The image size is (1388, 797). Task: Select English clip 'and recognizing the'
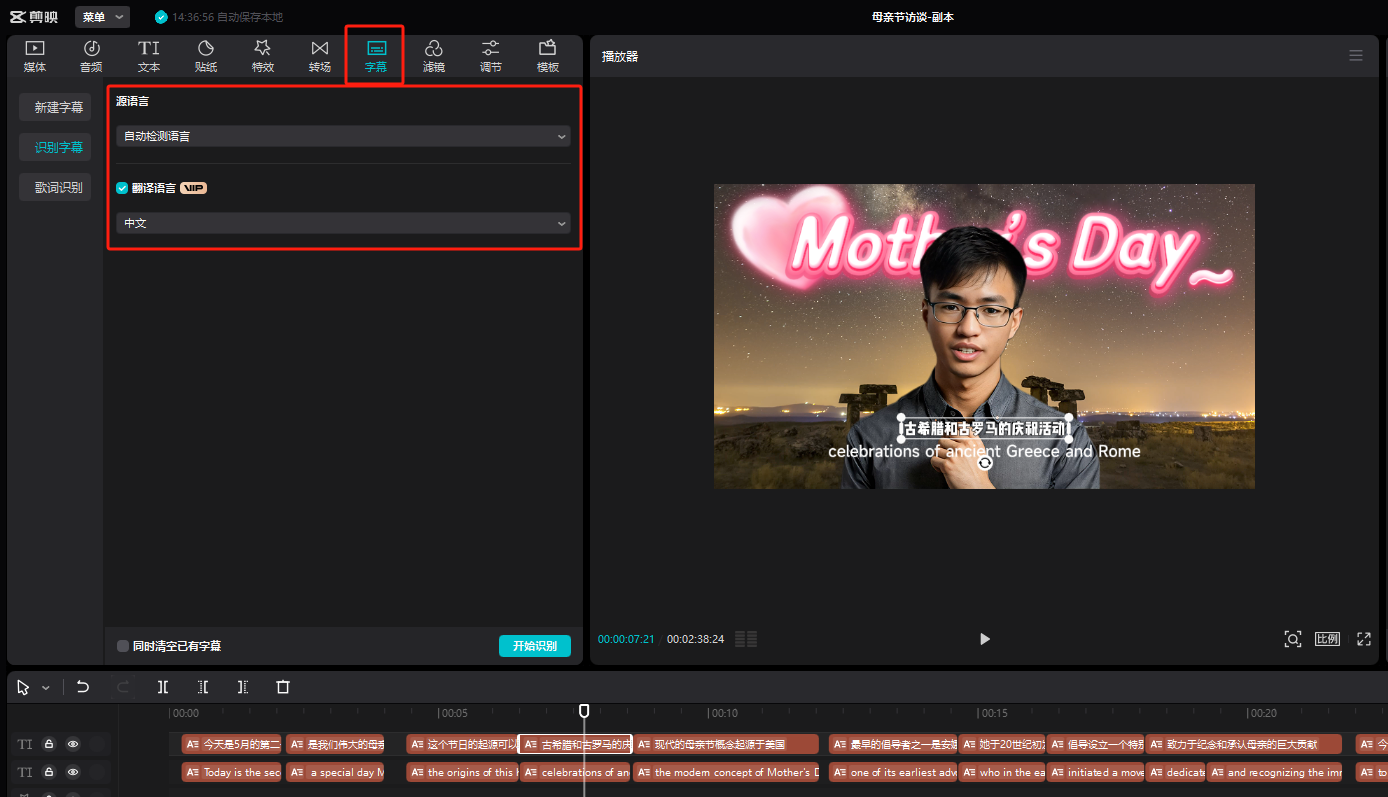(1274, 772)
